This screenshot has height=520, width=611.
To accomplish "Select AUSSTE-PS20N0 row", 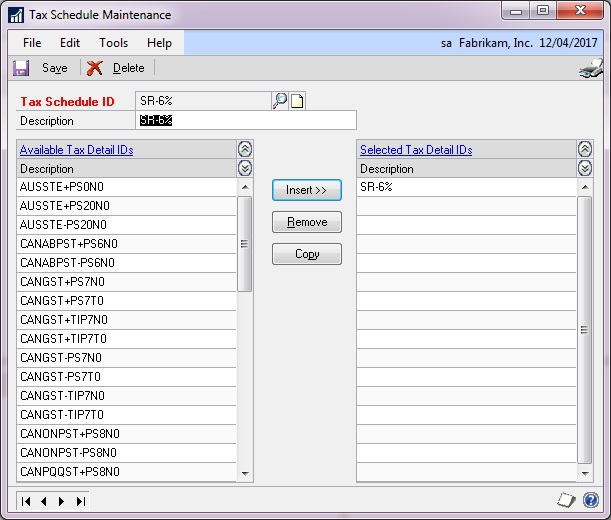I will point(127,225).
